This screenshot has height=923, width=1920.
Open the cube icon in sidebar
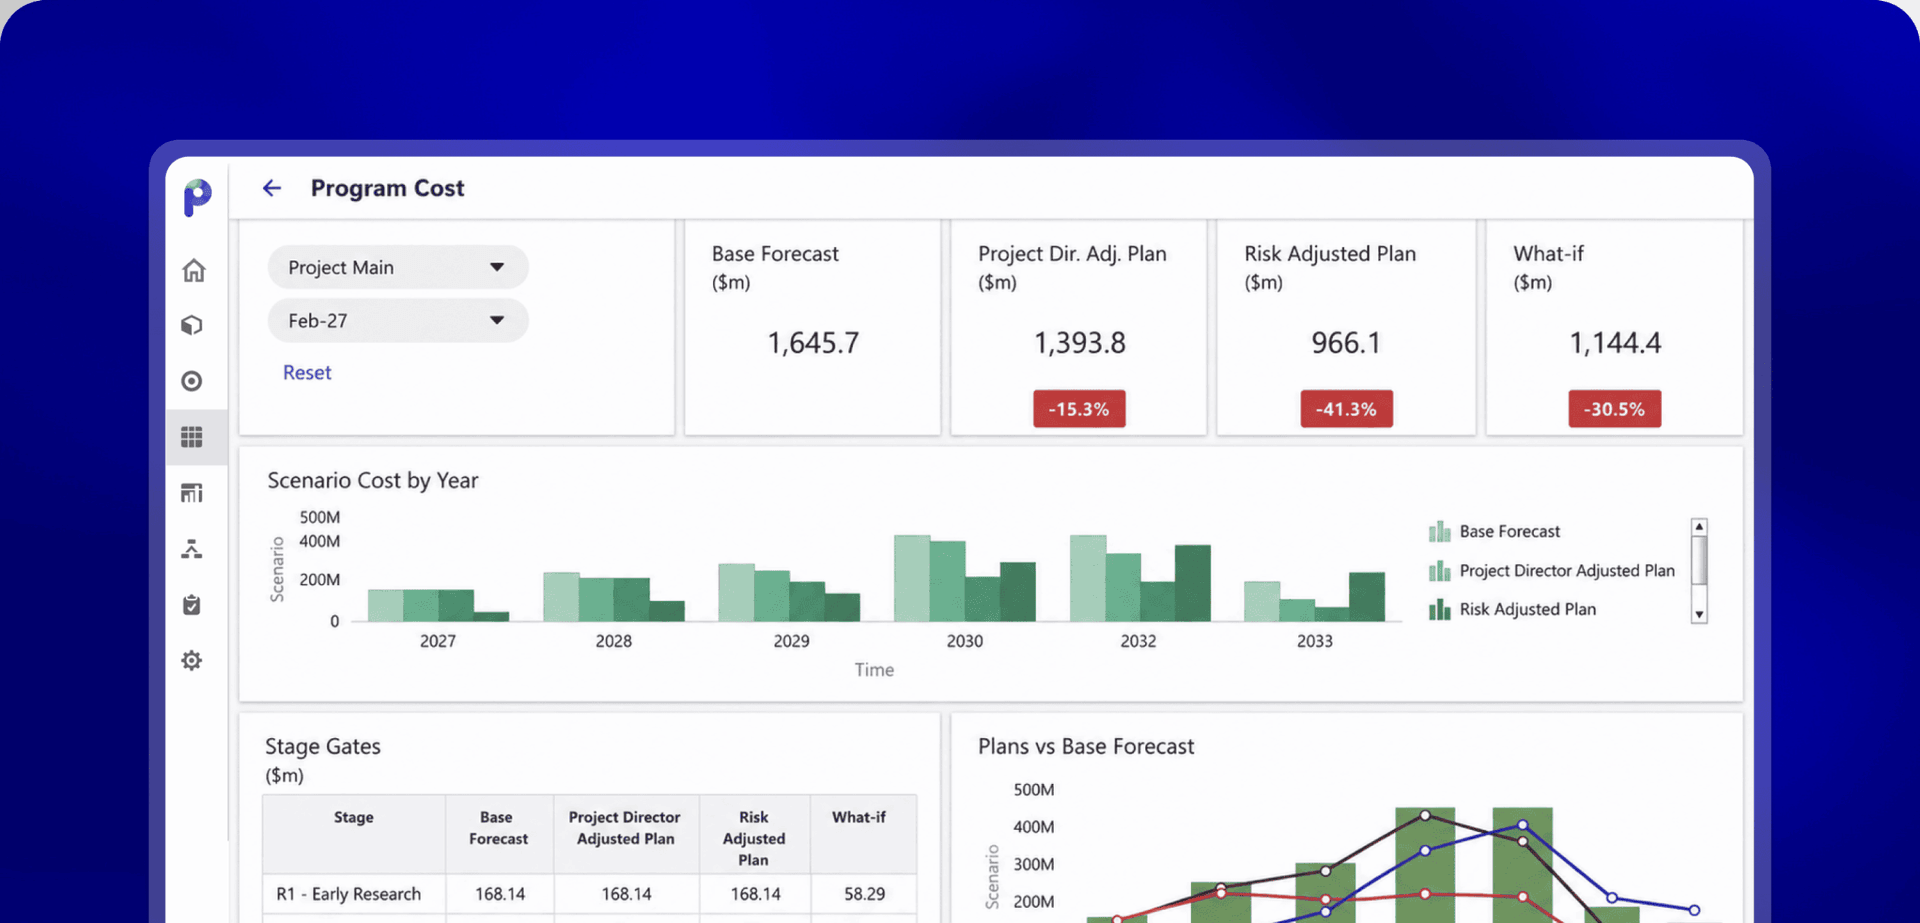pos(192,325)
